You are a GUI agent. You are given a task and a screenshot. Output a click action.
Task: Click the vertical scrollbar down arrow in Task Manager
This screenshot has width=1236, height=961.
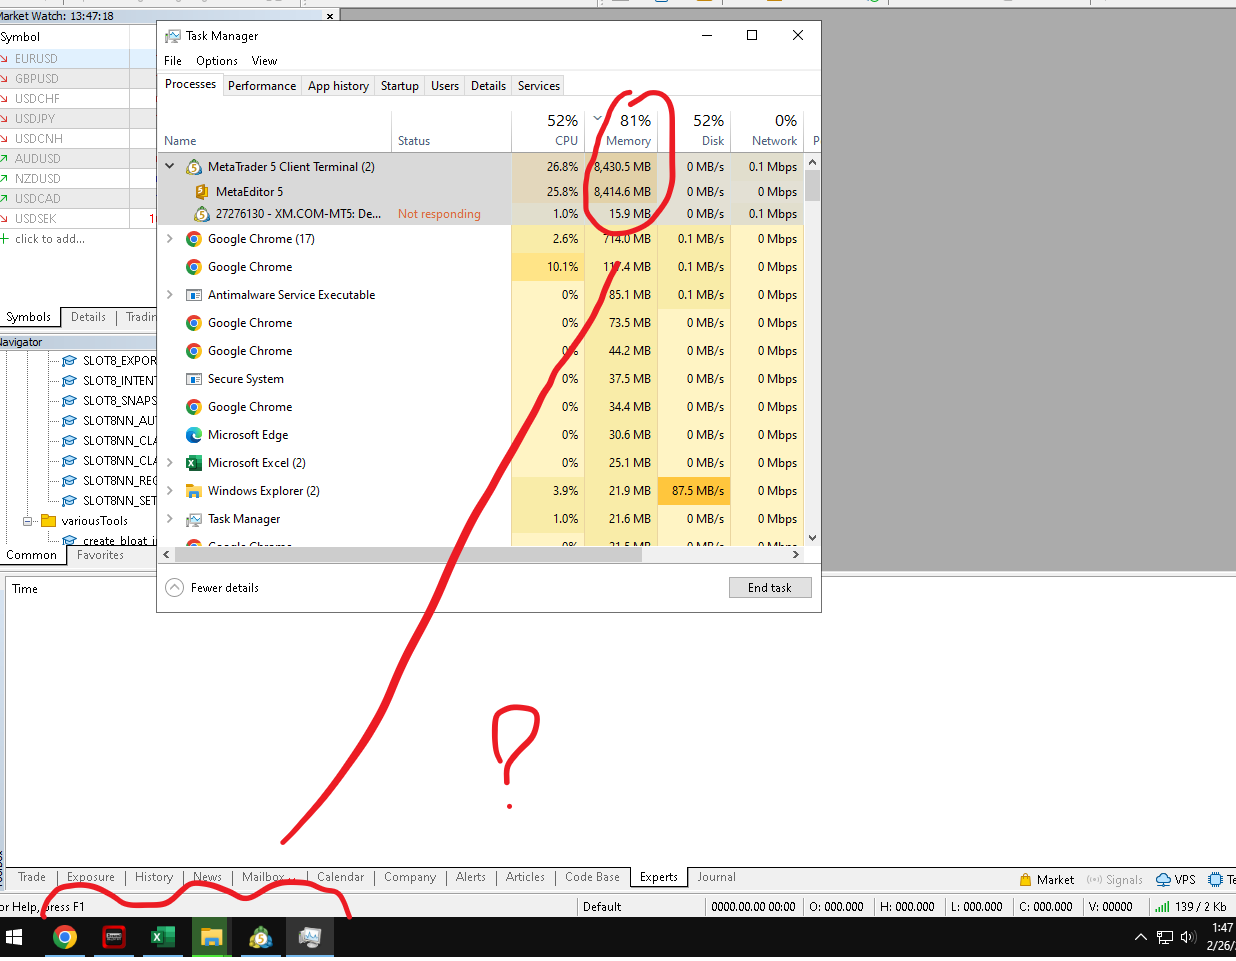[x=812, y=538]
